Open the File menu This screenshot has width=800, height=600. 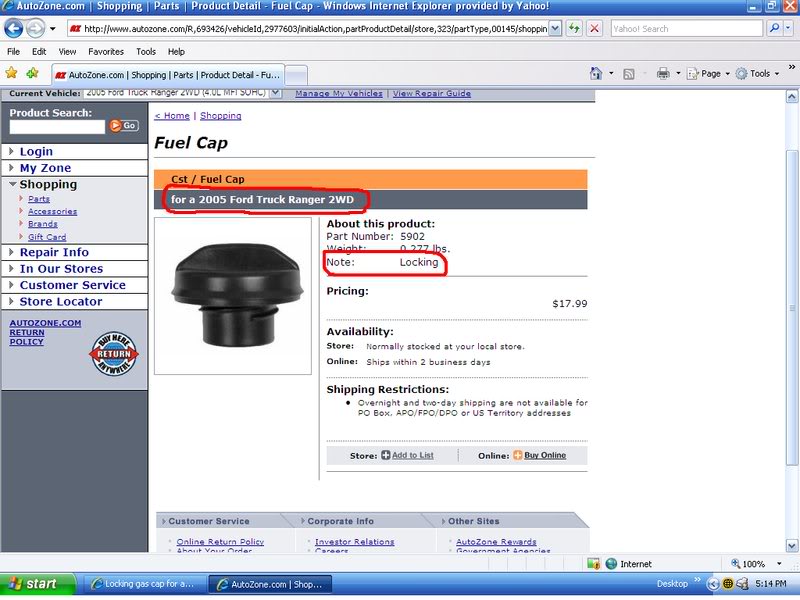[13, 52]
